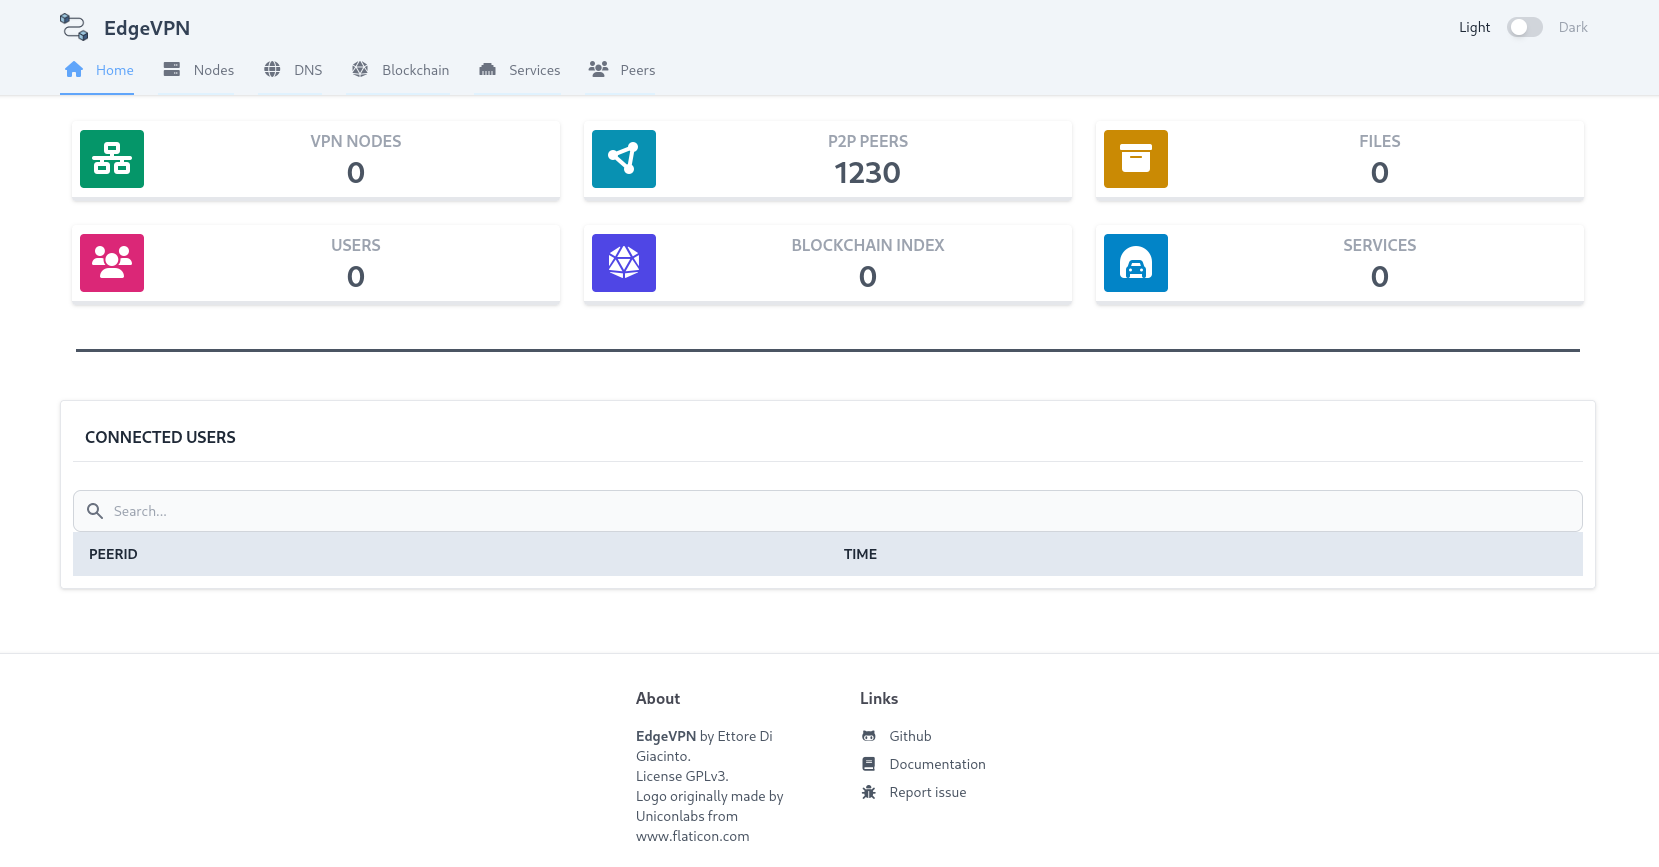Toggle the Light/Dark theme switch
The height and width of the screenshot is (867, 1659).
[x=1525, y=27]
